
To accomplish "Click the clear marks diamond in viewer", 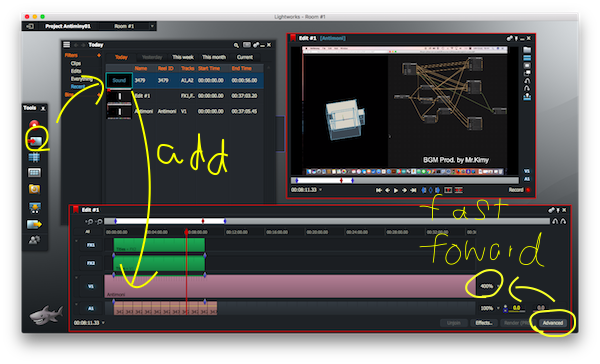I will click(430, 190).
